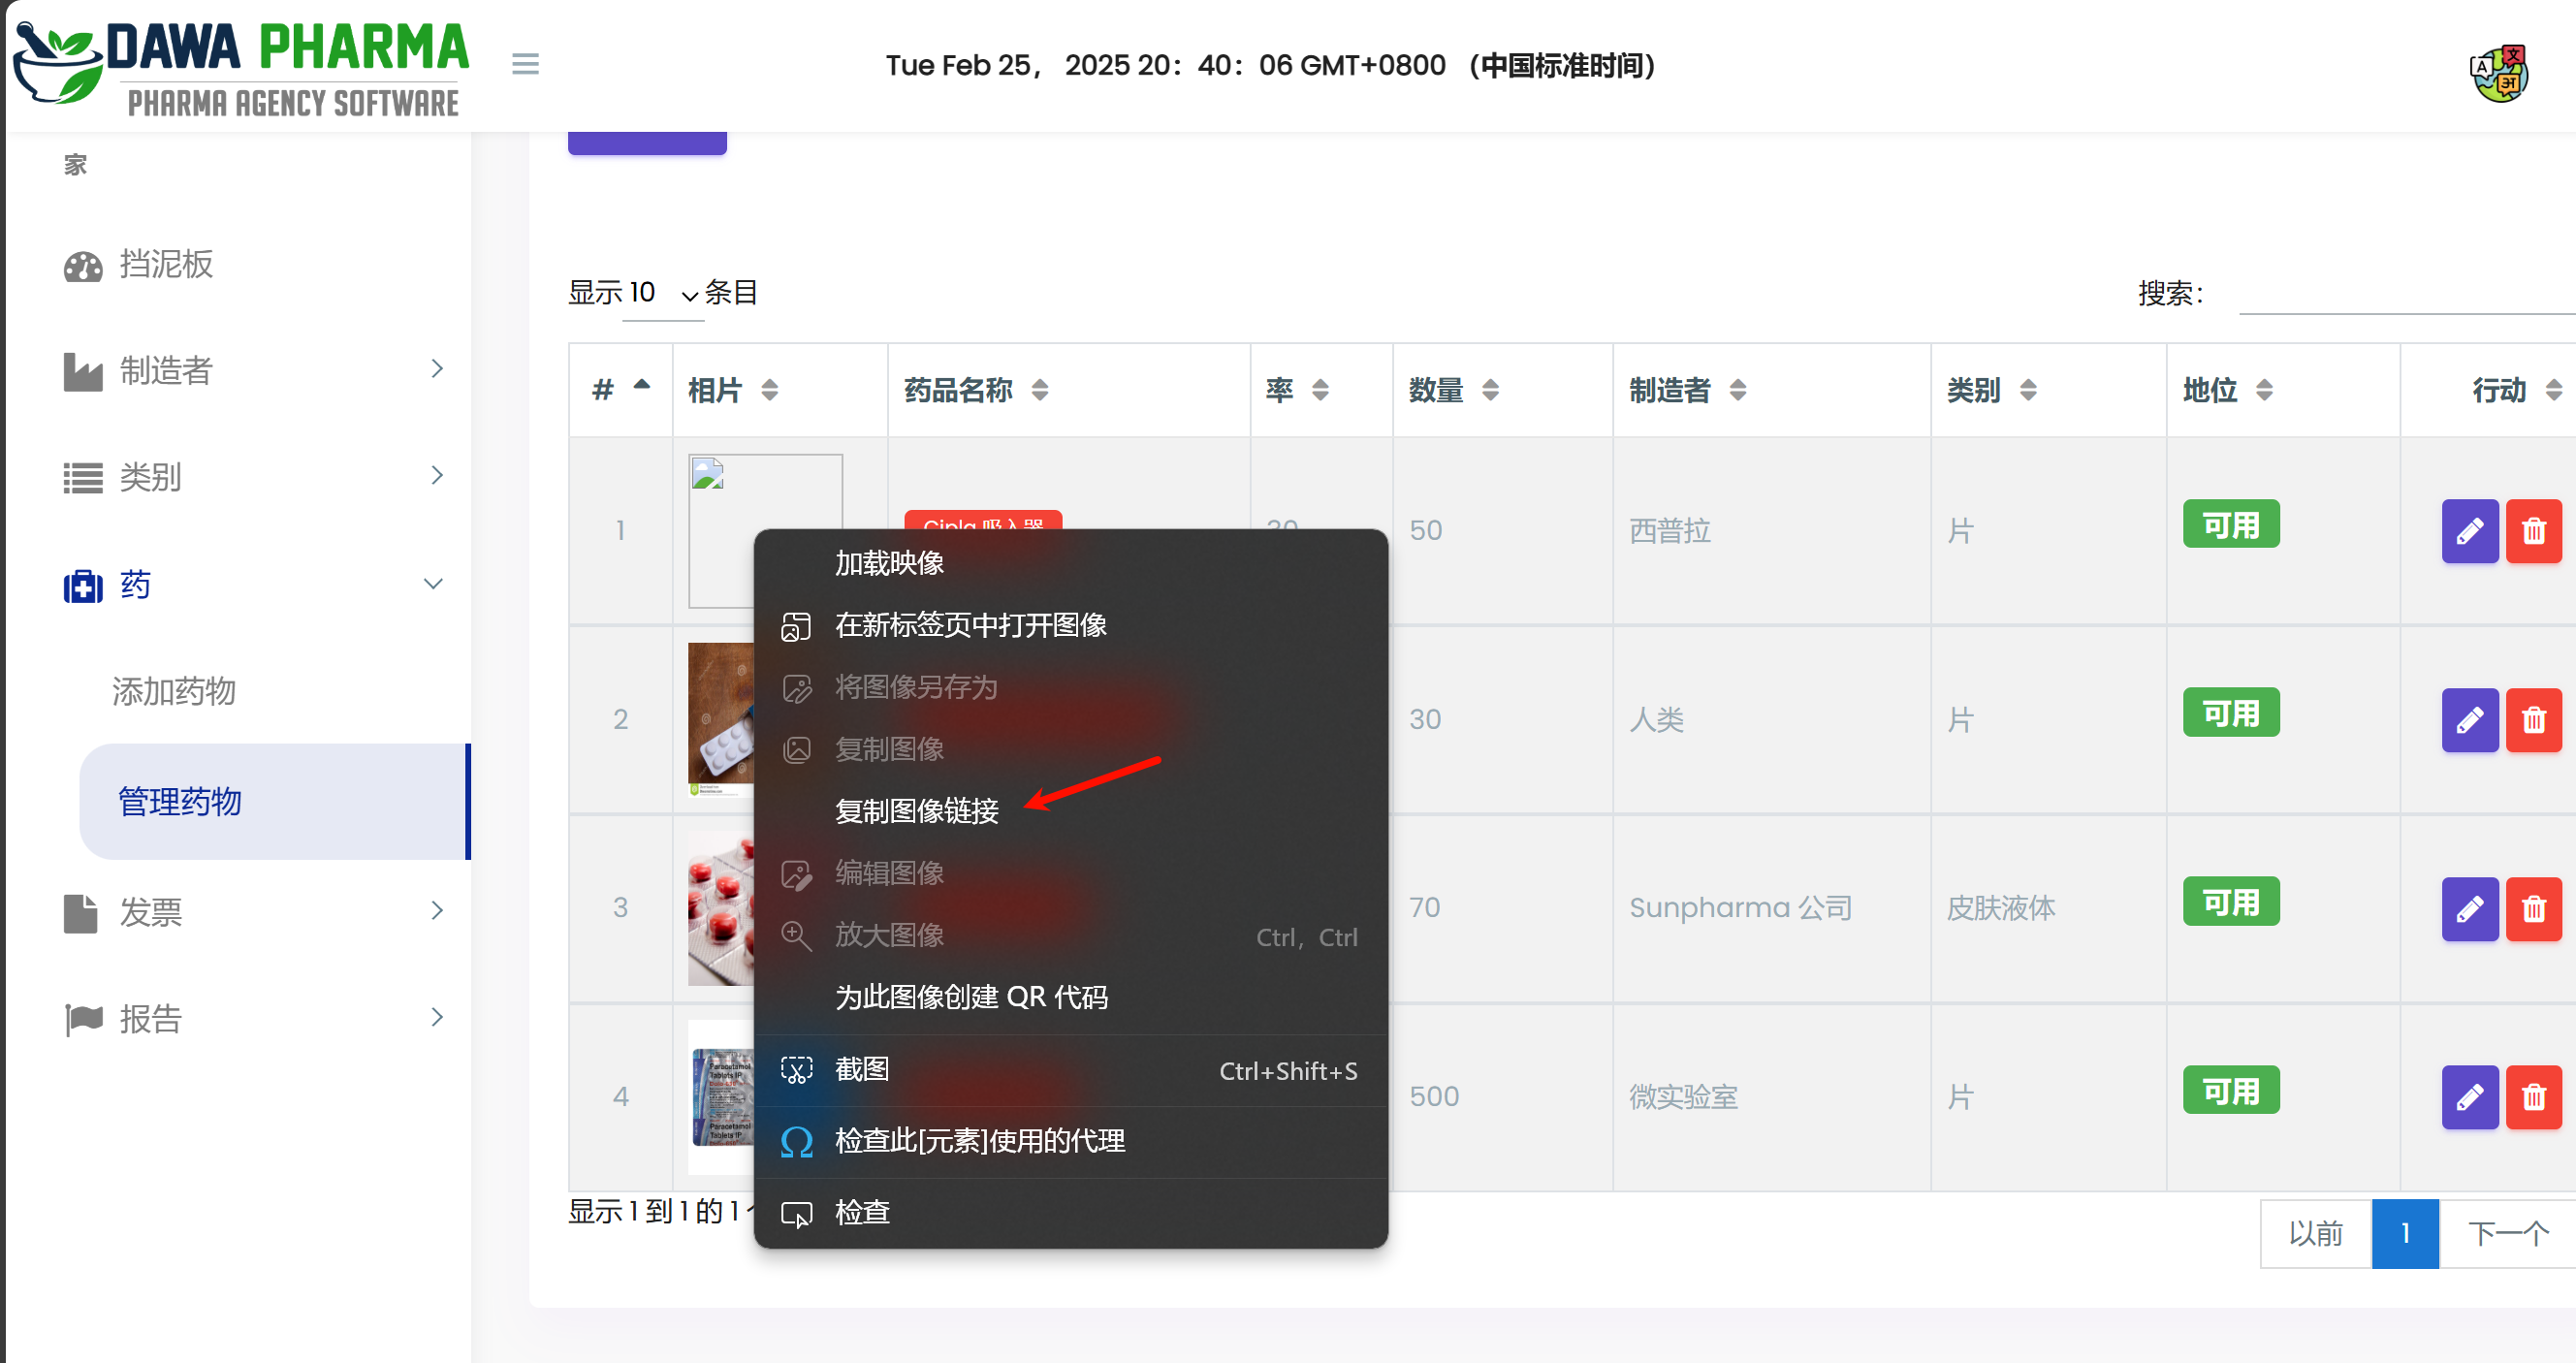2576x1363 pixels.
Task: Click the document icon beside 发票
Action: point(80,913)
